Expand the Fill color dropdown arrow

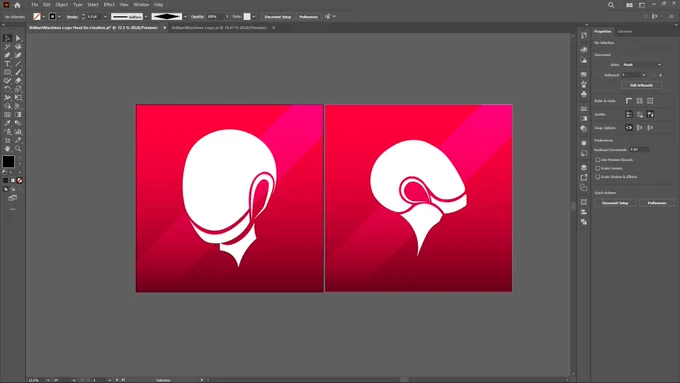[44, 16]
